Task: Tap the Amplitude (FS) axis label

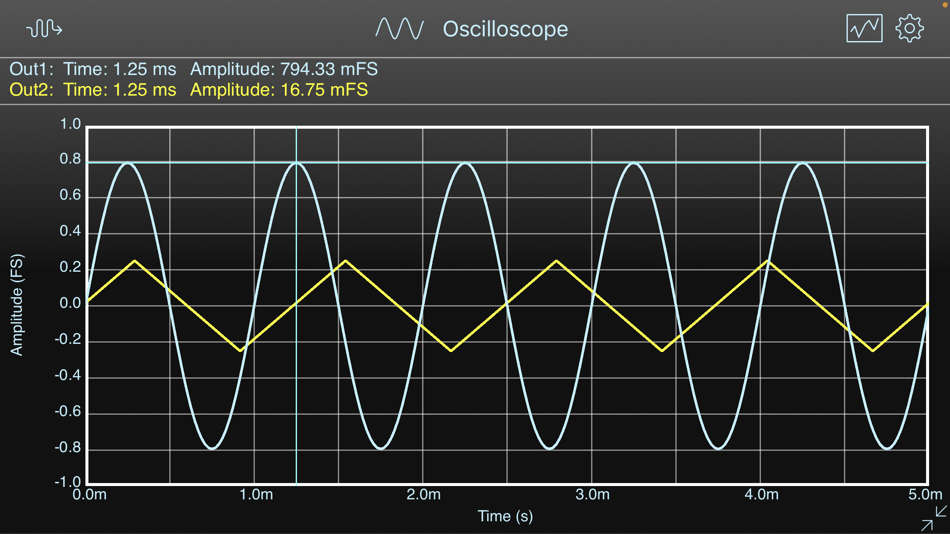Action: click(x=16, y=305)
